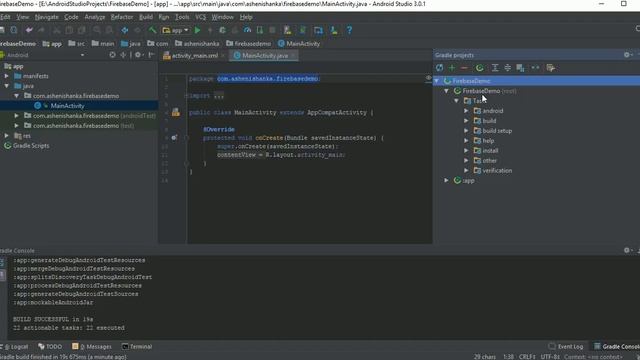Viewport: 640px width, 360px height.
Task: Click Collapse All in Gradle panel
Action: point(507,68)
